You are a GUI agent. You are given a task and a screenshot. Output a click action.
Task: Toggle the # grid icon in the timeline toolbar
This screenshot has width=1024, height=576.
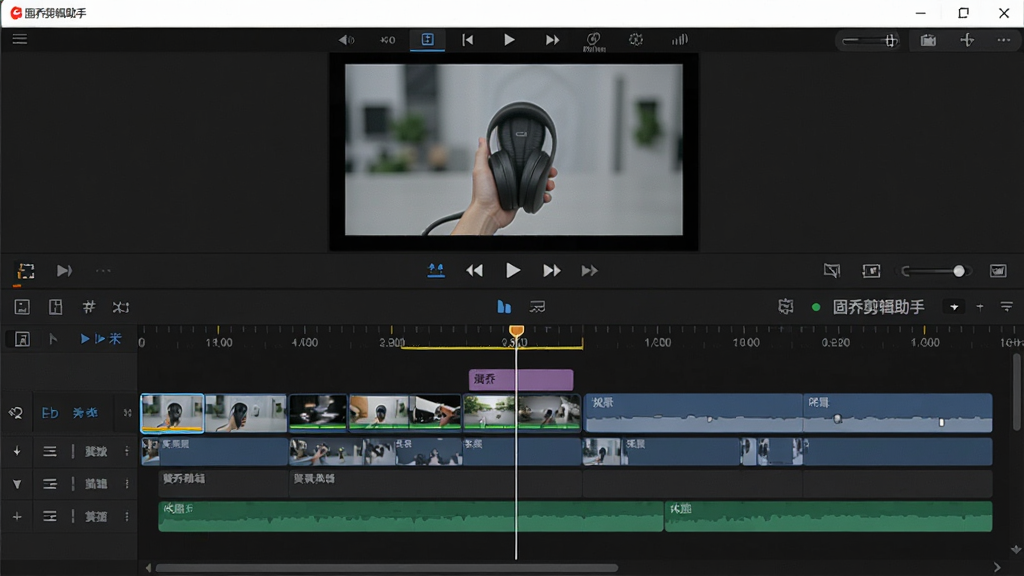coord(89,307)
